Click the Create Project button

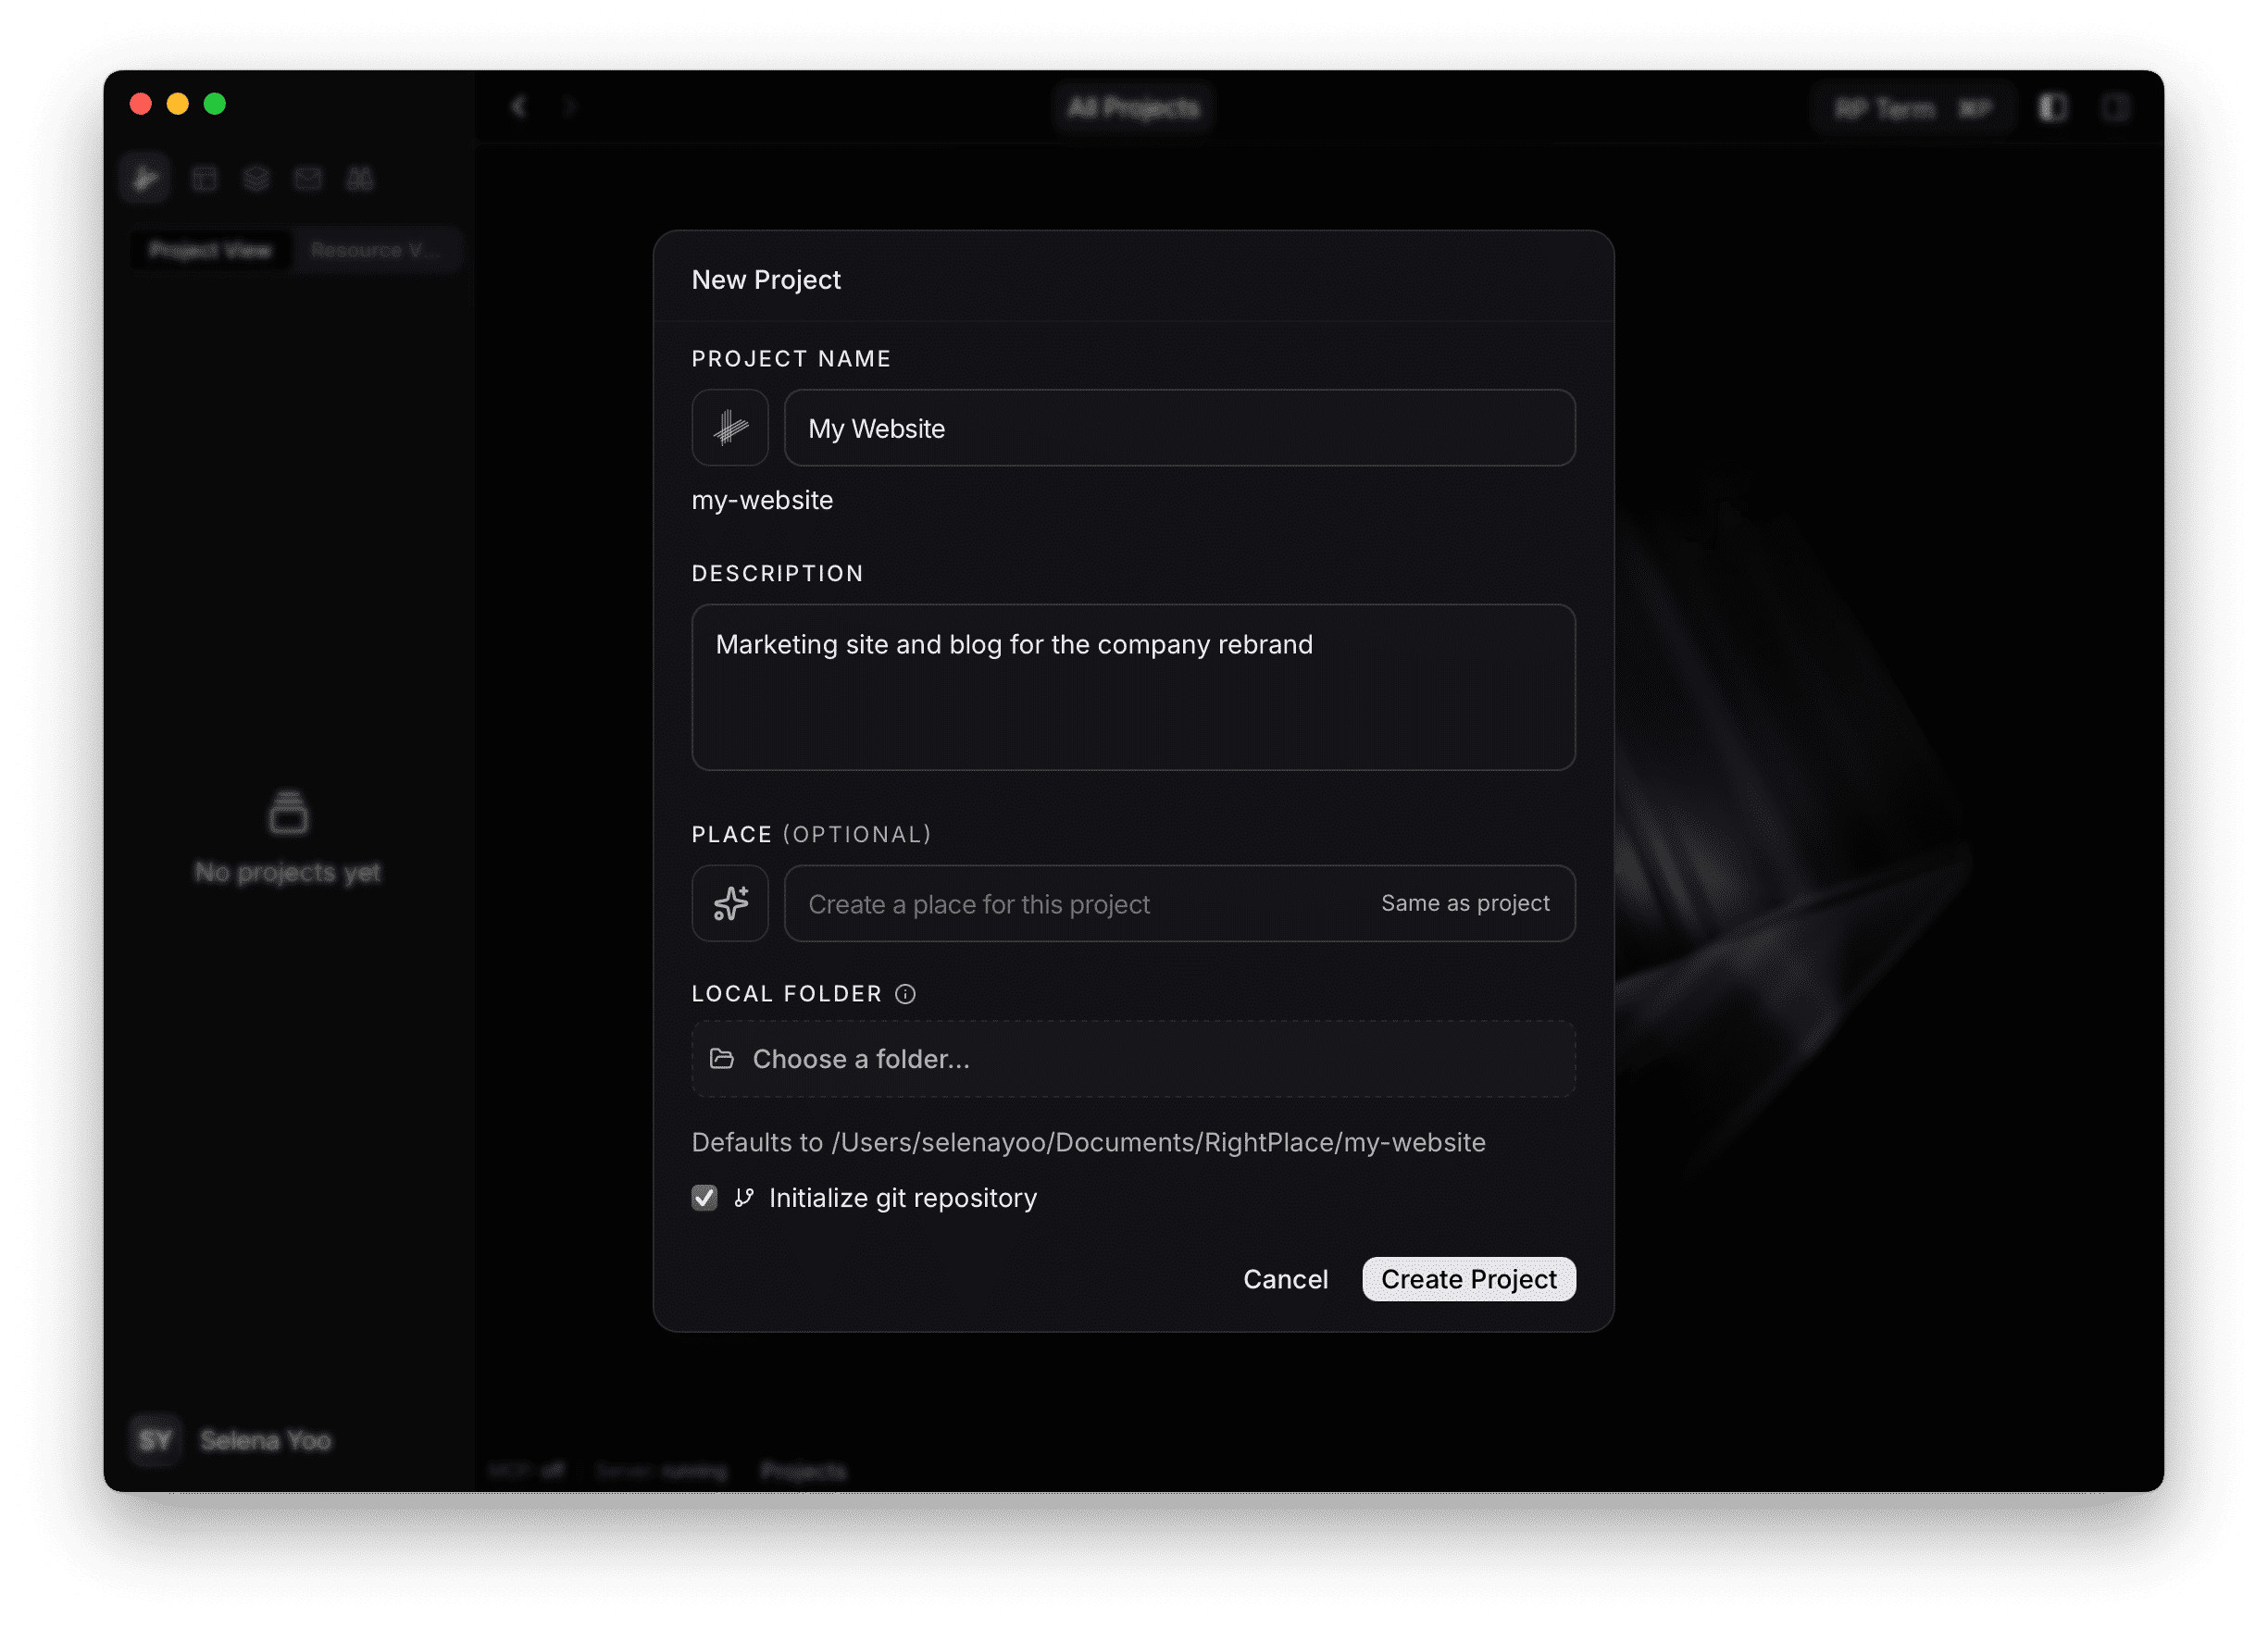(x=1468, y=1278)
